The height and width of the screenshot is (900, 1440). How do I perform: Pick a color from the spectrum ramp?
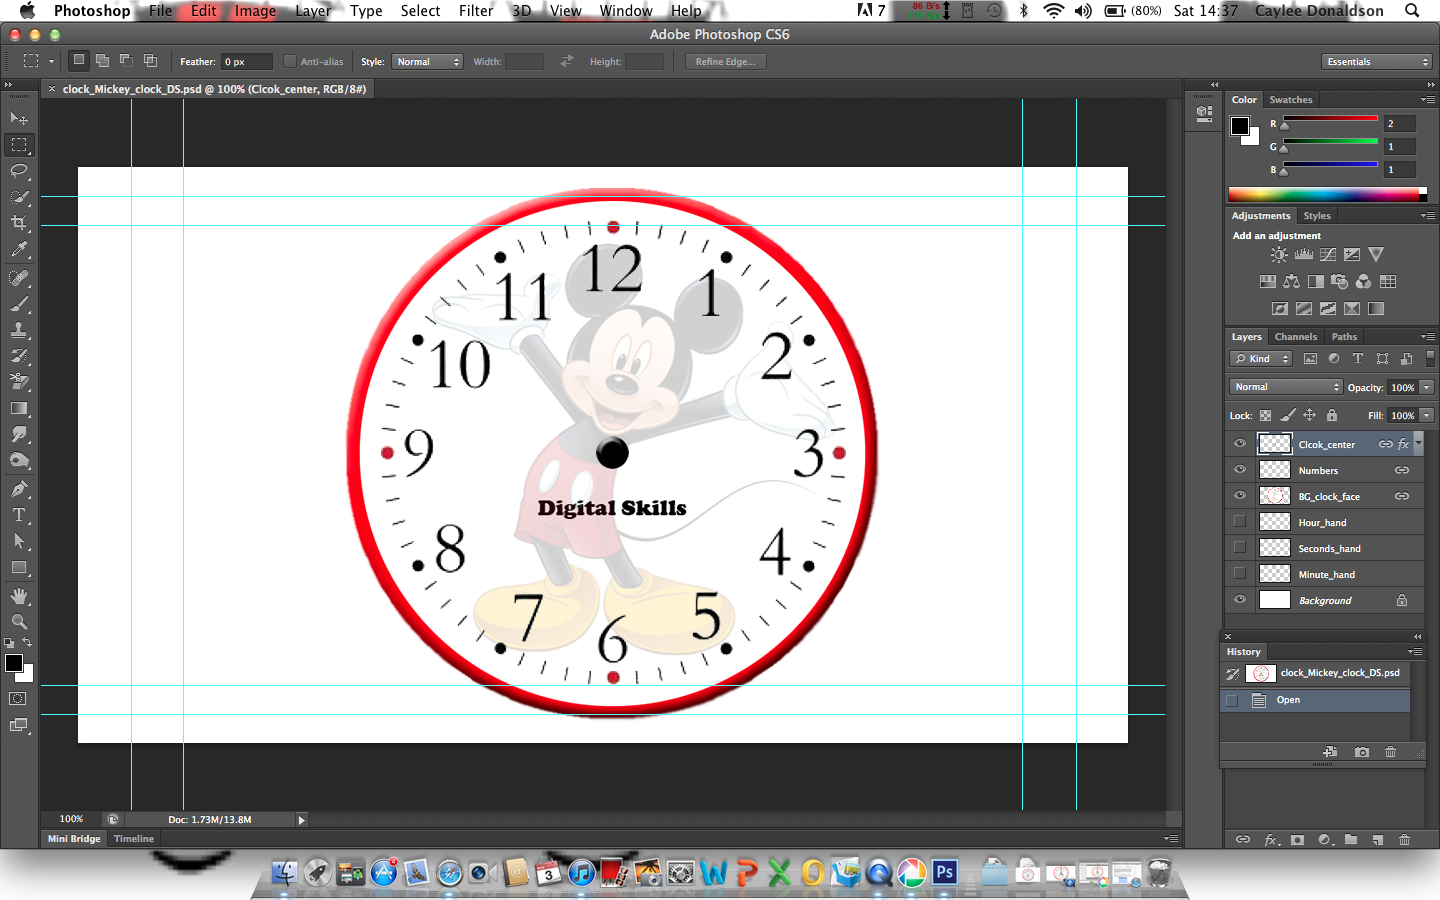pos(1328,194)
